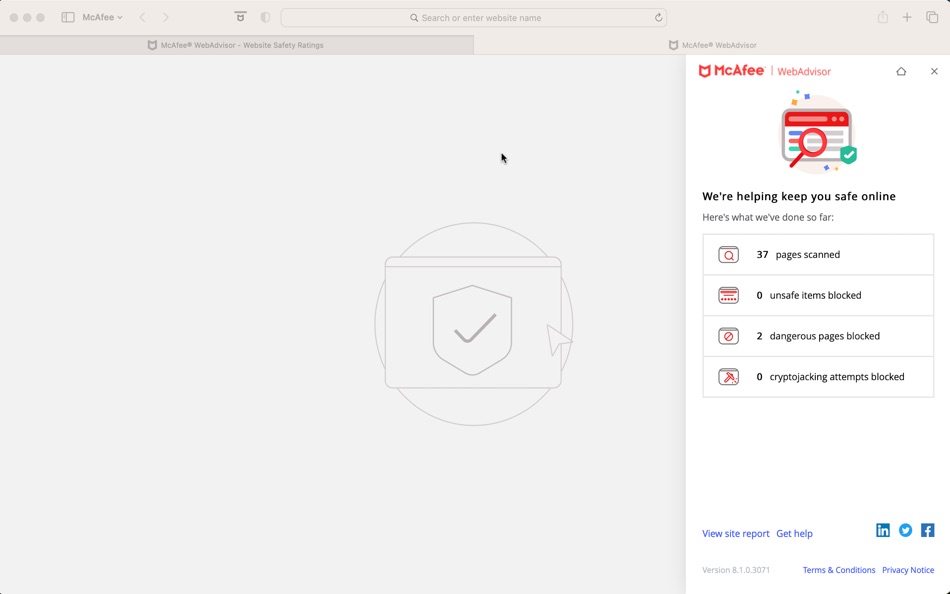The image size is (950, 594).
Task: Select the '37 pages scanned' row text
Action: pos(798,255)
